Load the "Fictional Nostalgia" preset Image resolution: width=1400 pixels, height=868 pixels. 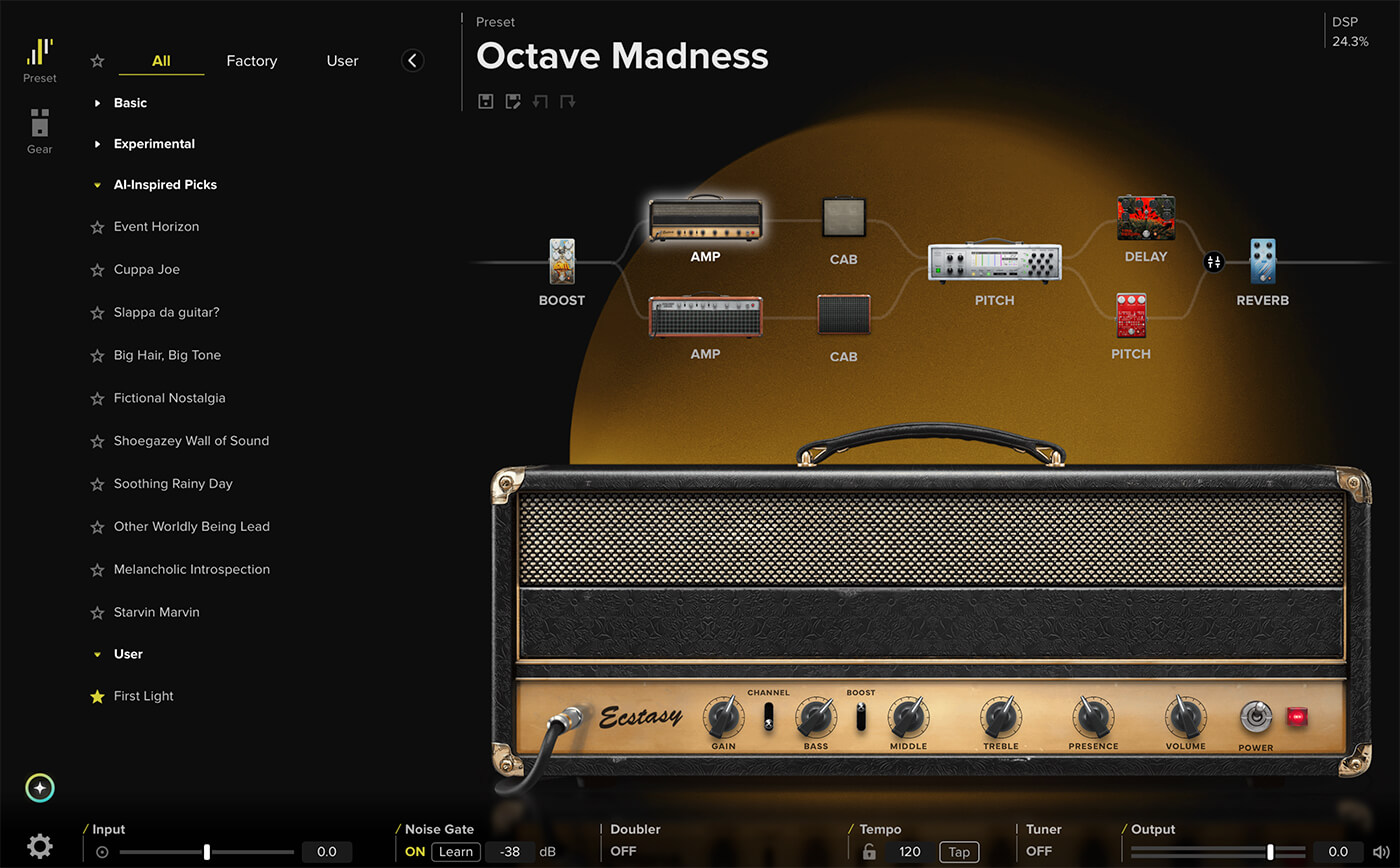(x=169, y=398)
